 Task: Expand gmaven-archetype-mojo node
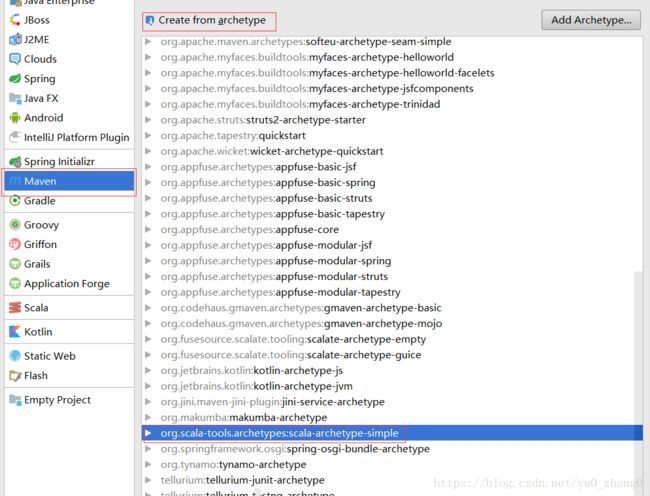click(x=148, y=323)
